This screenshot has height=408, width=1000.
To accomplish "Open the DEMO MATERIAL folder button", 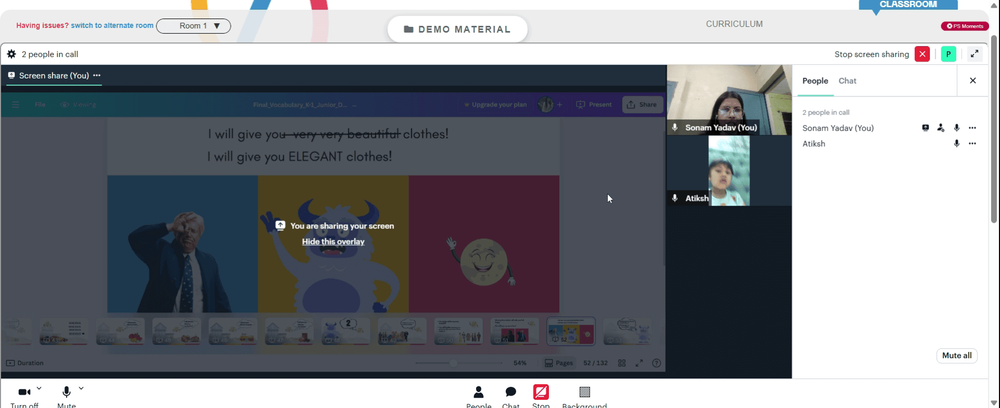I will tap(457, 29).
